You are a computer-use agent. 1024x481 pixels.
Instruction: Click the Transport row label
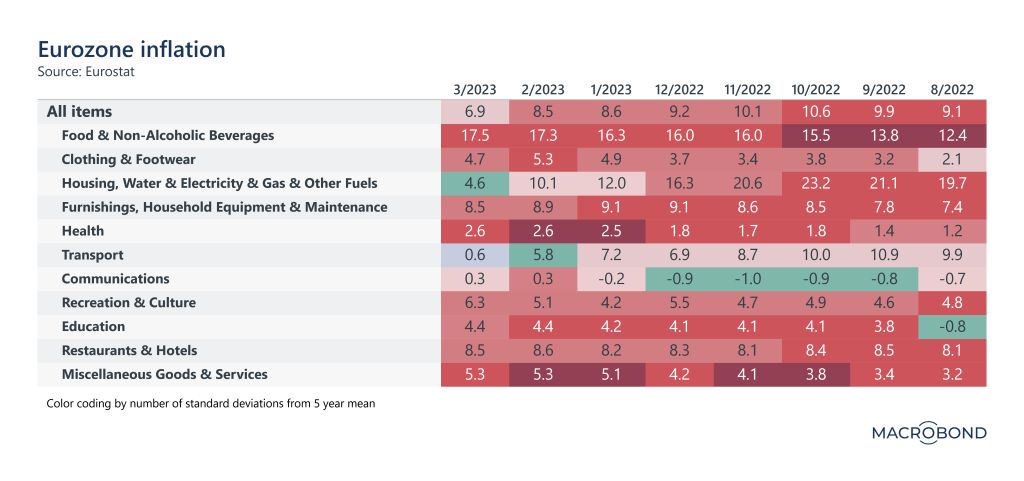pyautogui.click(x=92, y=255)
